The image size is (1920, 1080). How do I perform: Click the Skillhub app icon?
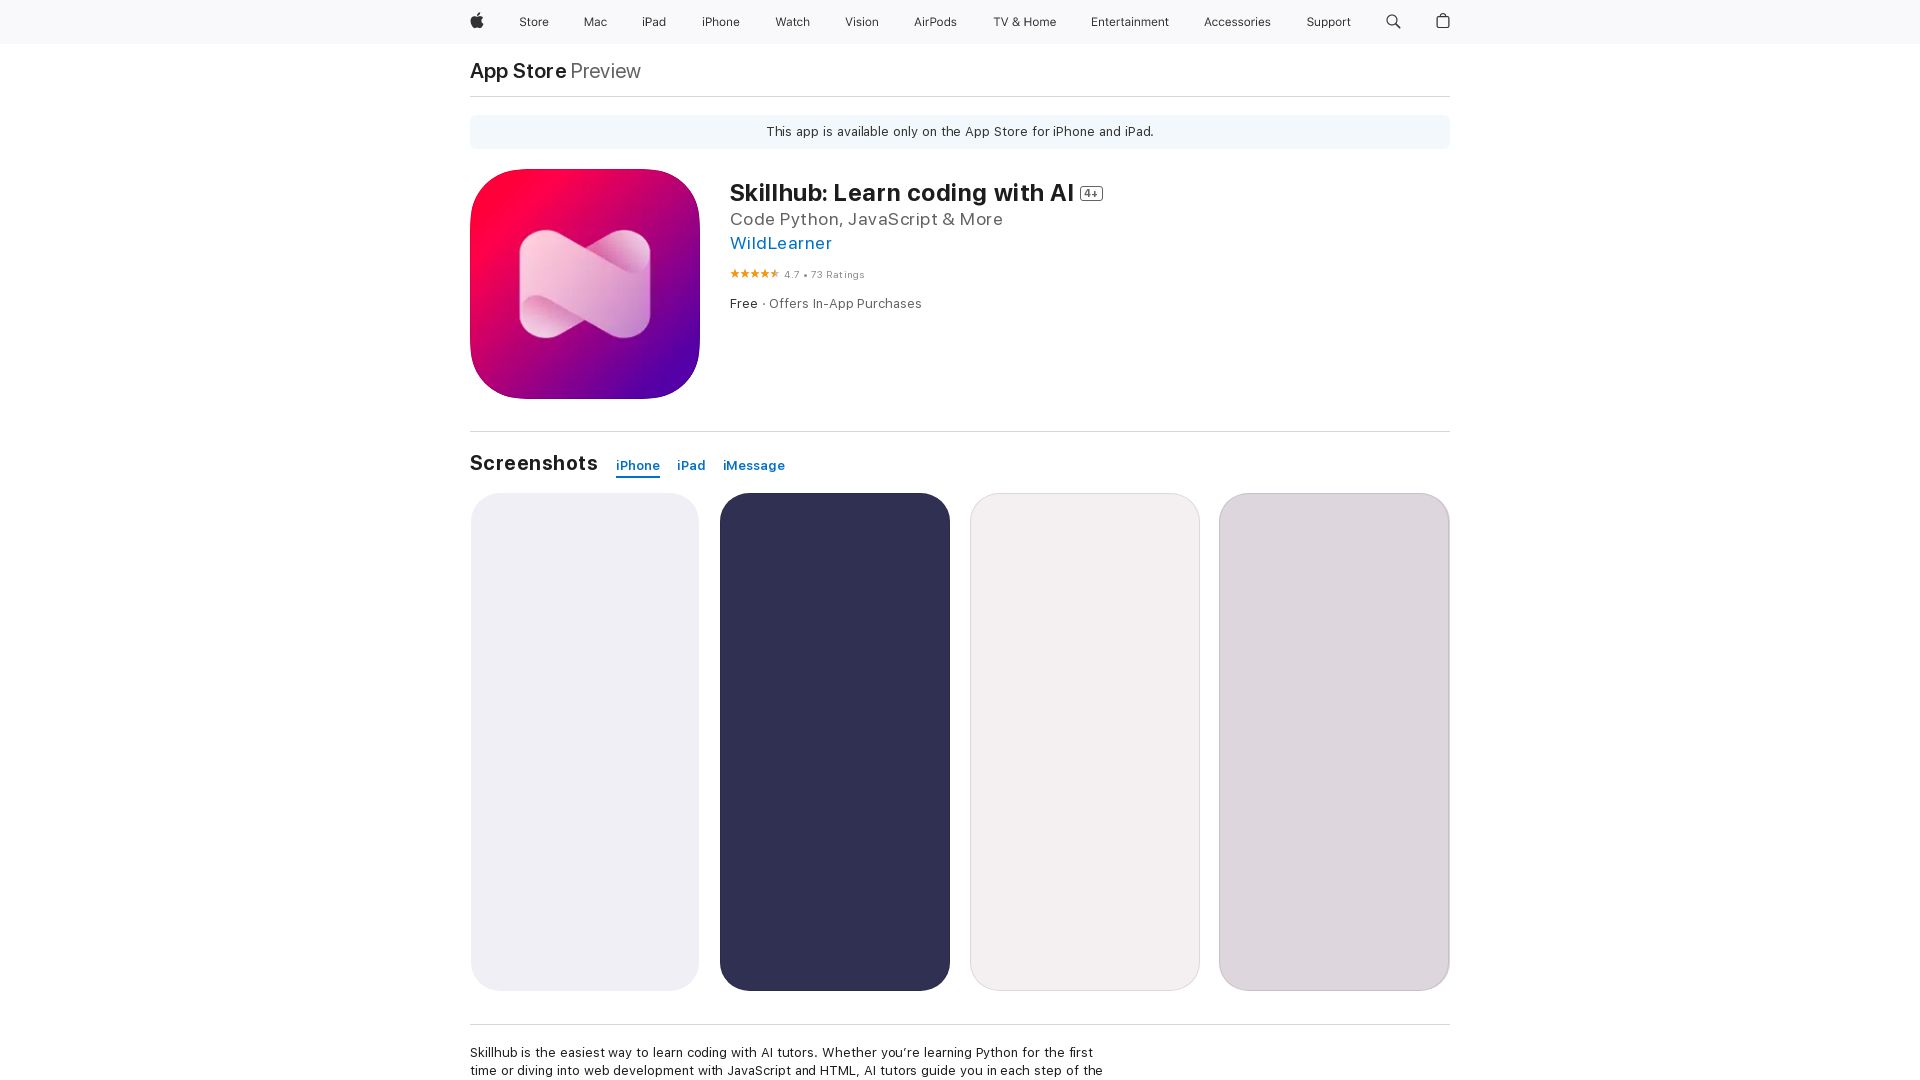point(585,284)
